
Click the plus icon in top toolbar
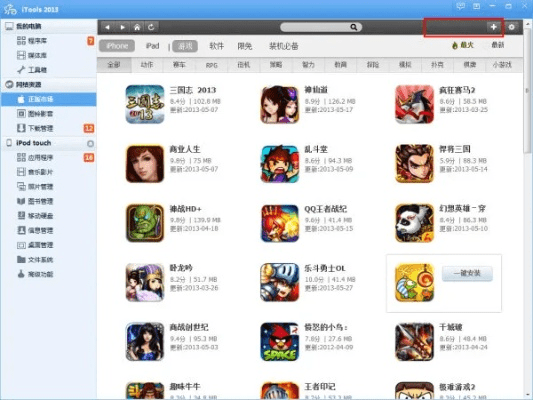pos(493,27)
